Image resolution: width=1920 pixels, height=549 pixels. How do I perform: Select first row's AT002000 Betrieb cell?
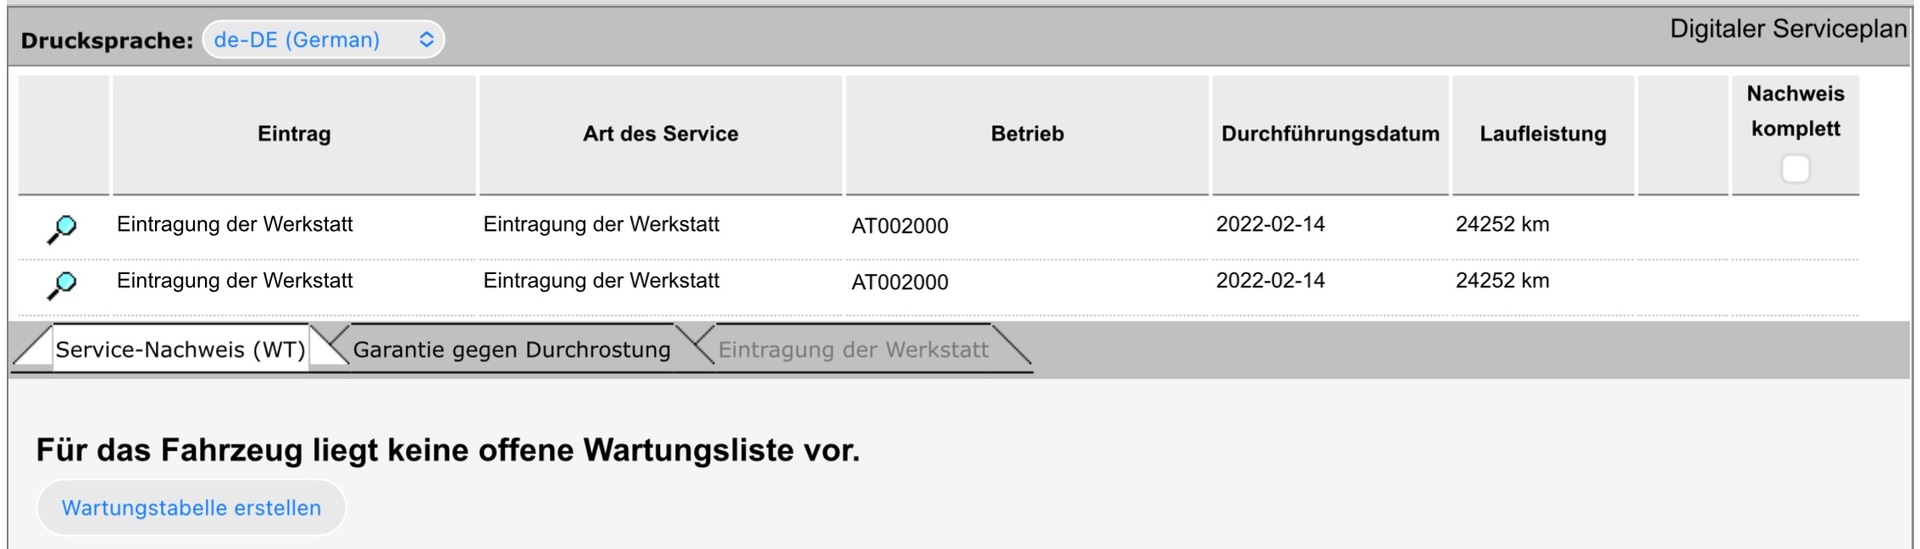point(900,226)
